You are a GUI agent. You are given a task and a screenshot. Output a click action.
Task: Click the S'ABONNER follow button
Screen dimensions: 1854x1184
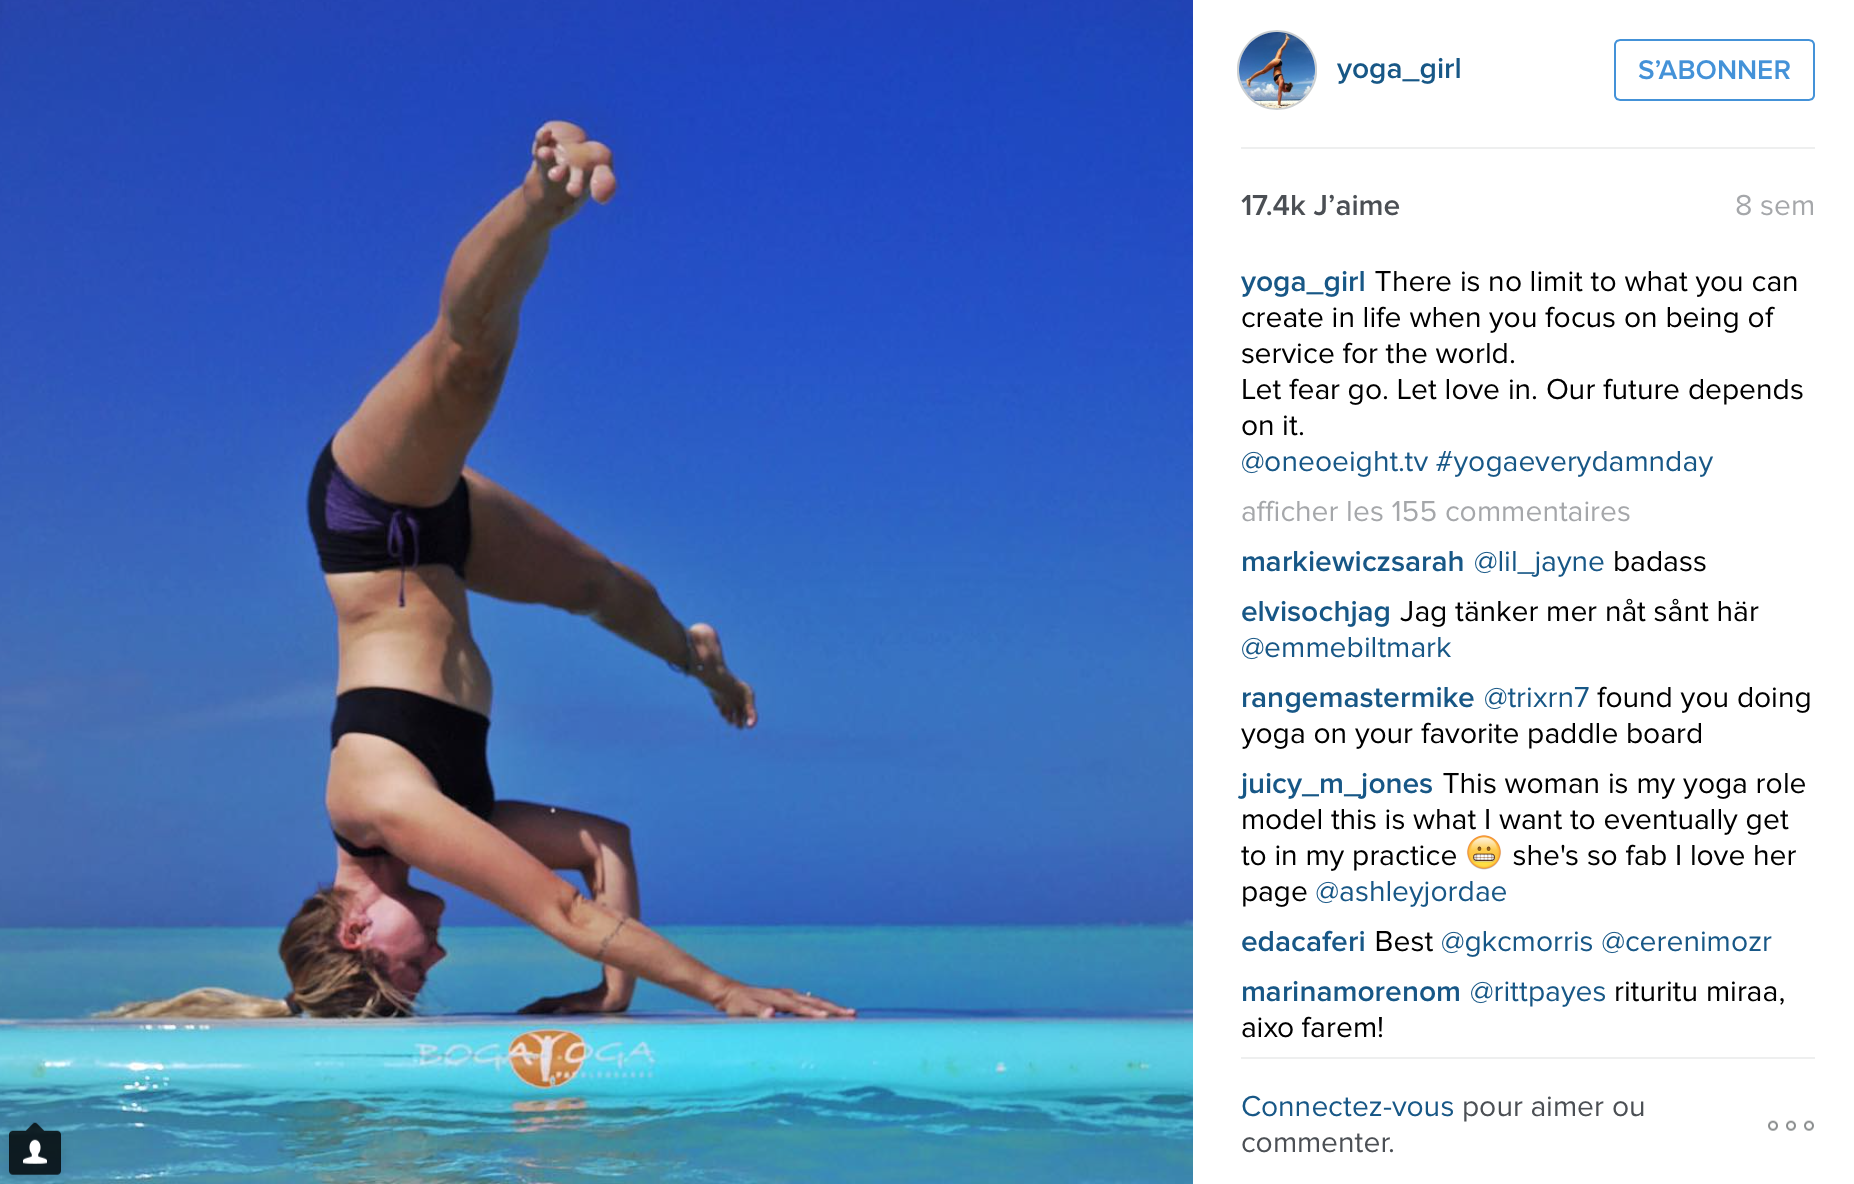click(x=1714, y=70)
